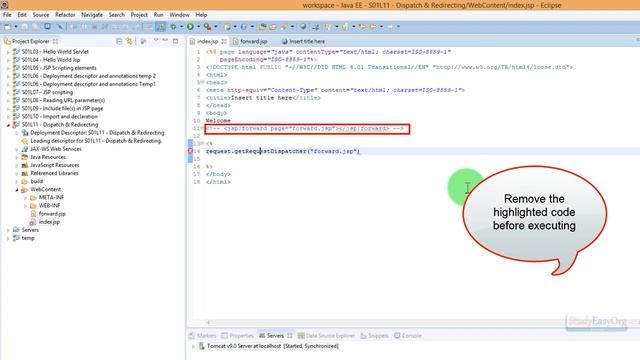The width and height of the screenshot is (640, 360).
Task: Open the Help menu
Action: [201, 15]
